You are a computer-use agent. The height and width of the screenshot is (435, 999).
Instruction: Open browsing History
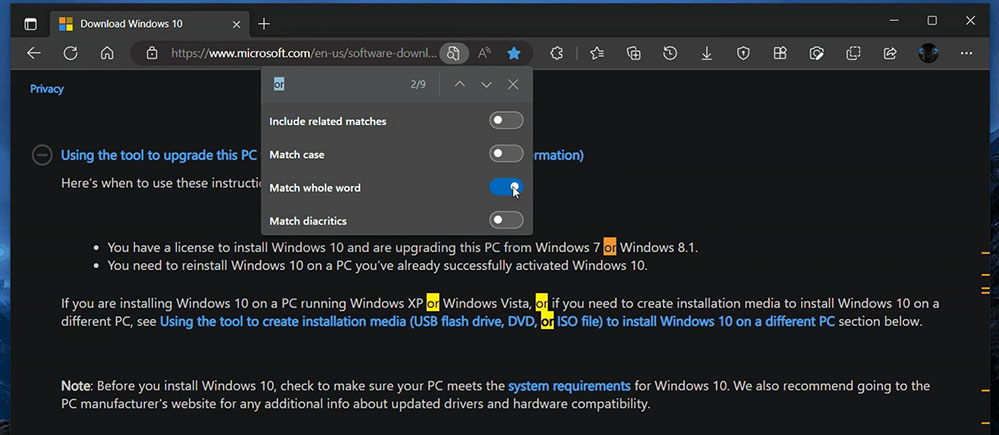coord(670,53)
